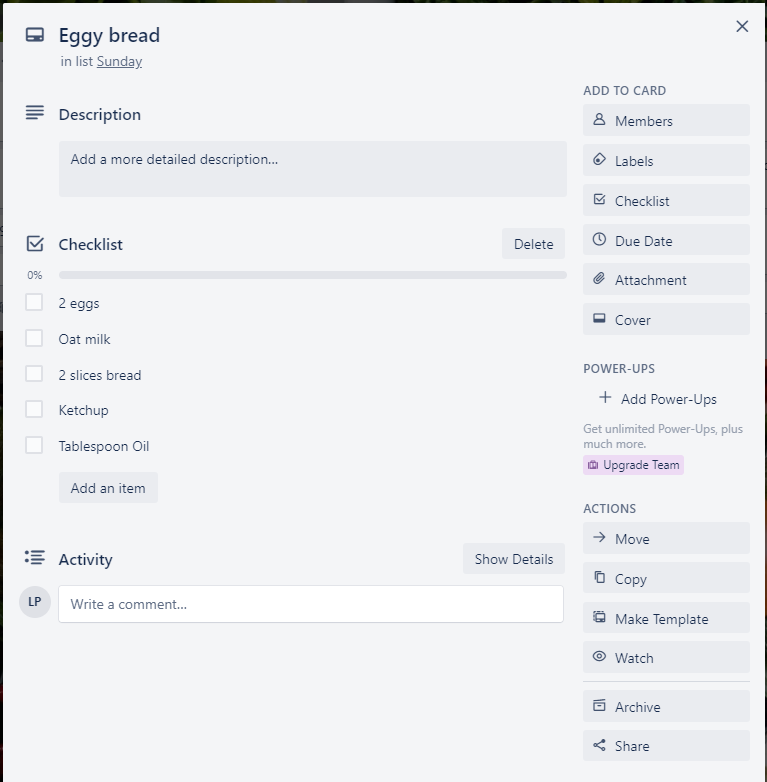Follow the Sunday list link
767x782 pixels.
click(x=119, y=61)
